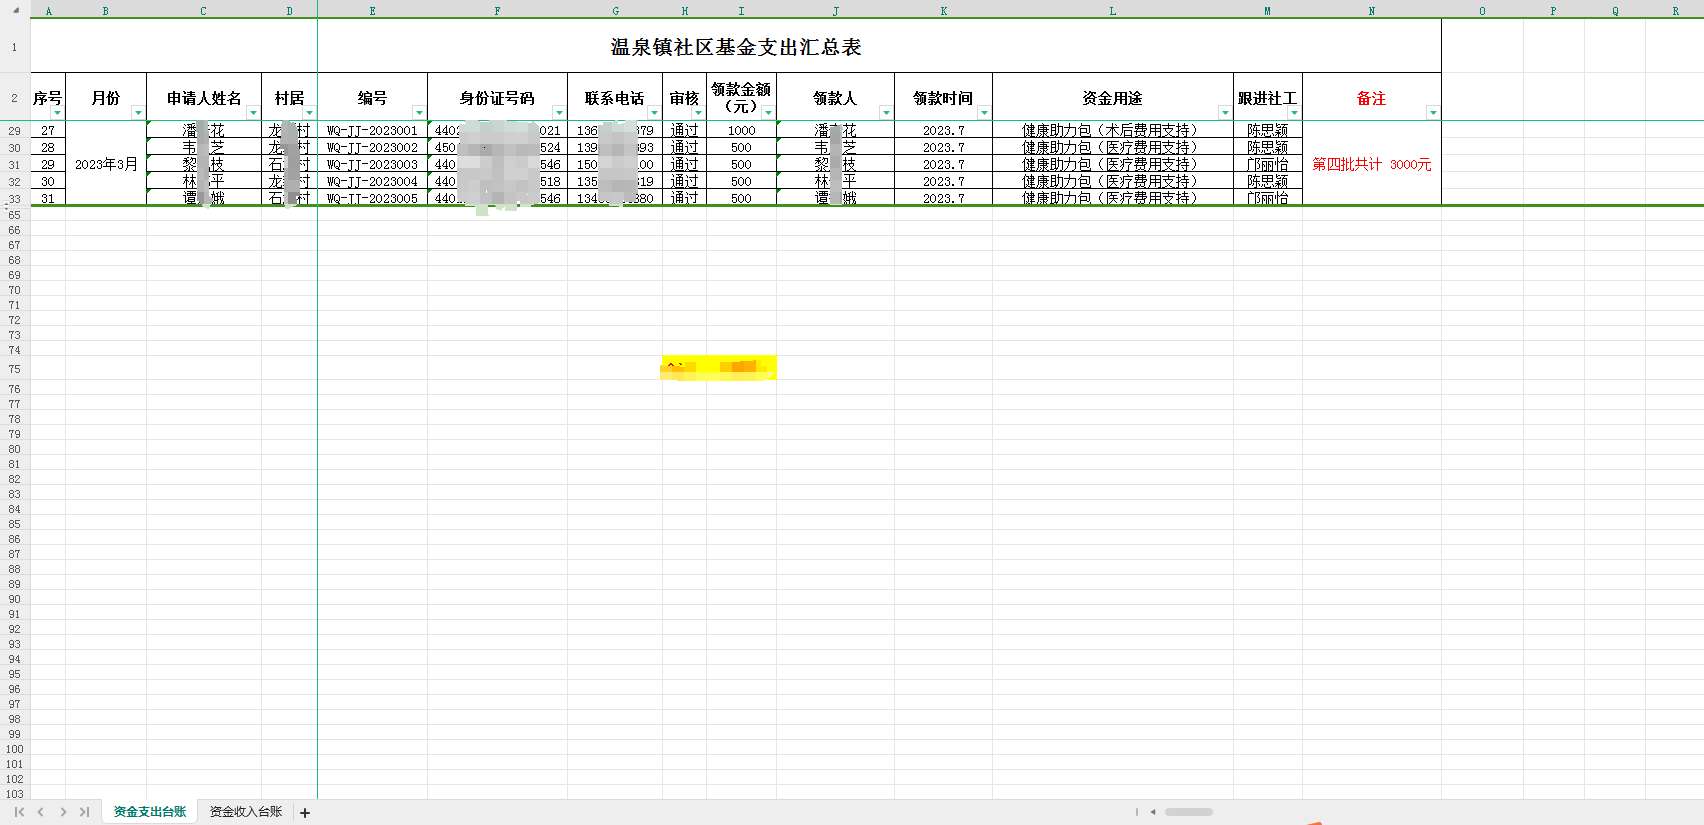Open the 领款人 filter dropdown
Image resolution: width=1704 pixels, height=825 pixels.
pos(886,113)
